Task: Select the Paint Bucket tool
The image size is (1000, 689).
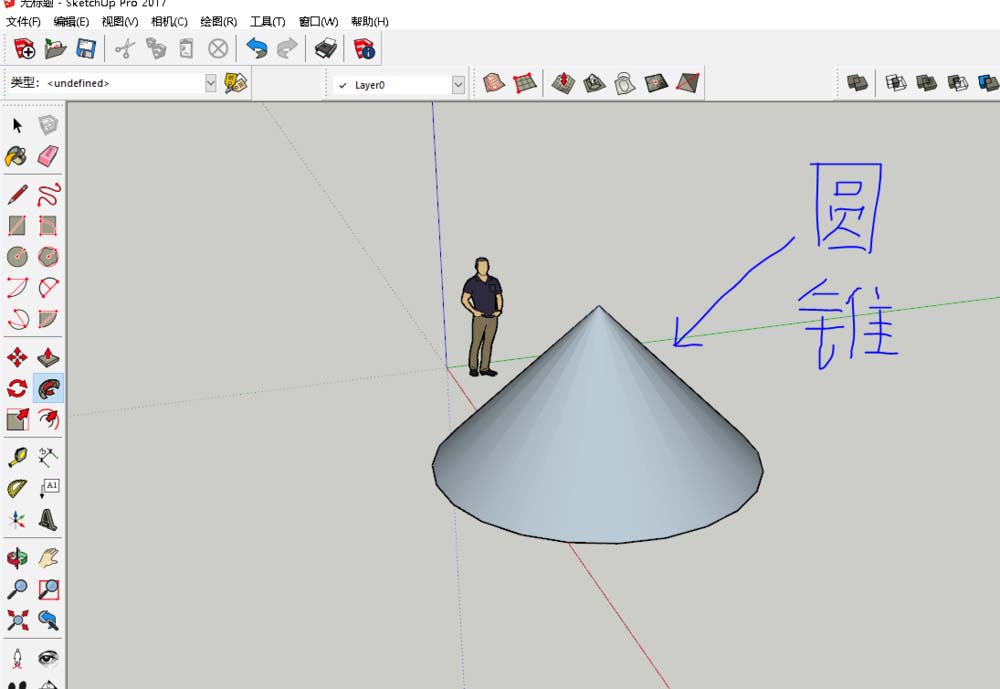Action: (x=17, y=156)
